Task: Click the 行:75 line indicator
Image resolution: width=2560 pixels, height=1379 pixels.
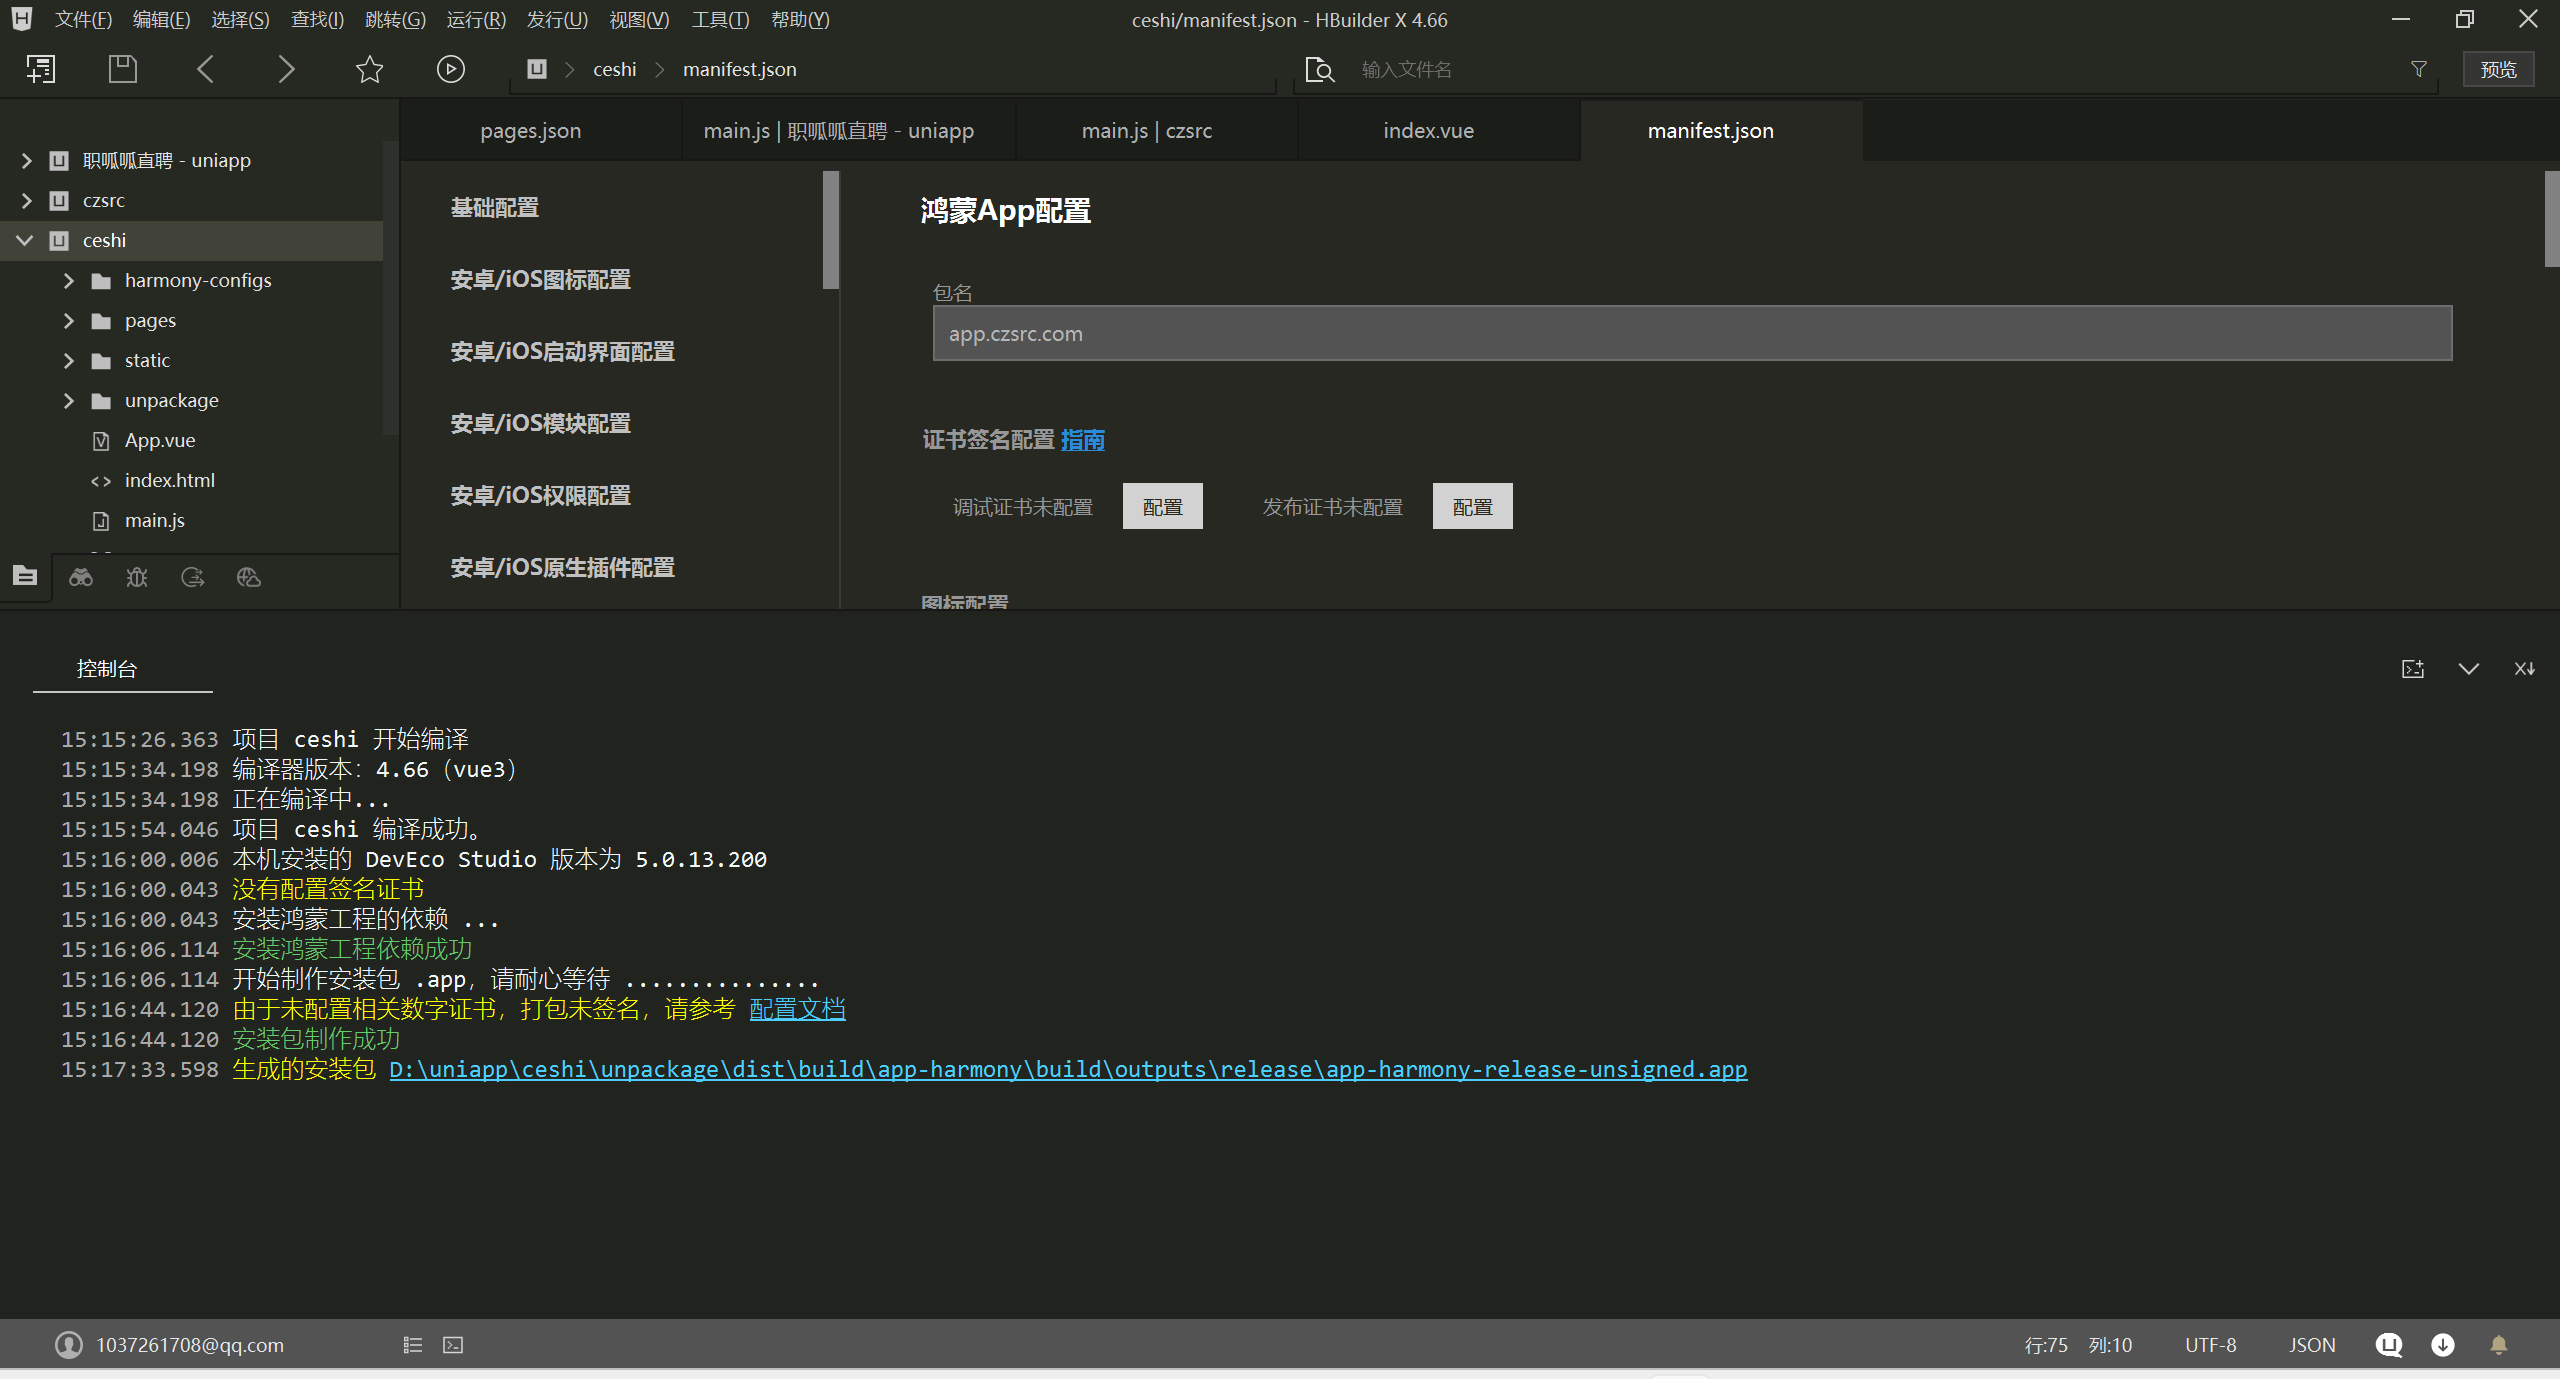Action: coord(2046,1345)
